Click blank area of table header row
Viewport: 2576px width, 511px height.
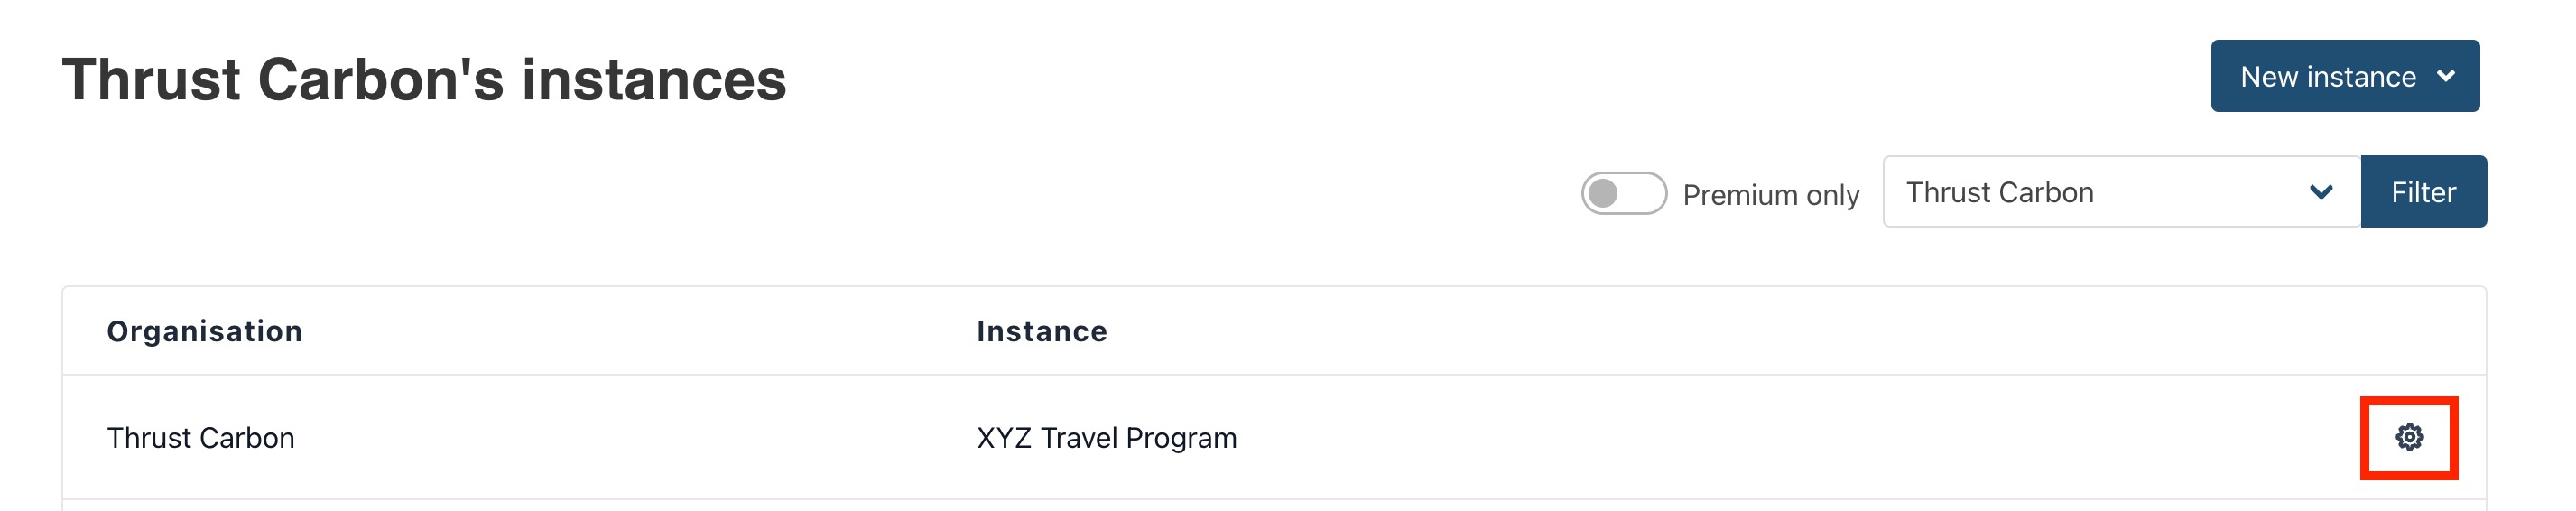click(1700, 331)
